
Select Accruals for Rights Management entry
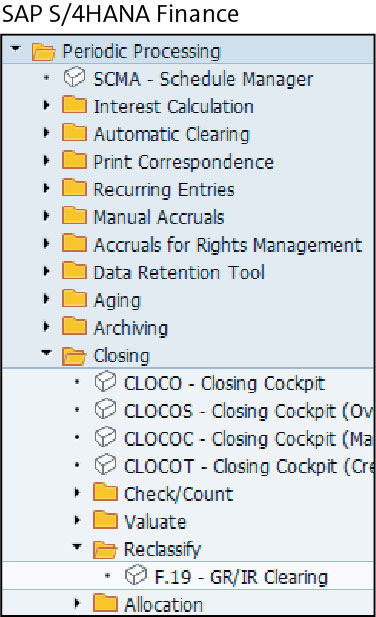(x=228, y=245)
